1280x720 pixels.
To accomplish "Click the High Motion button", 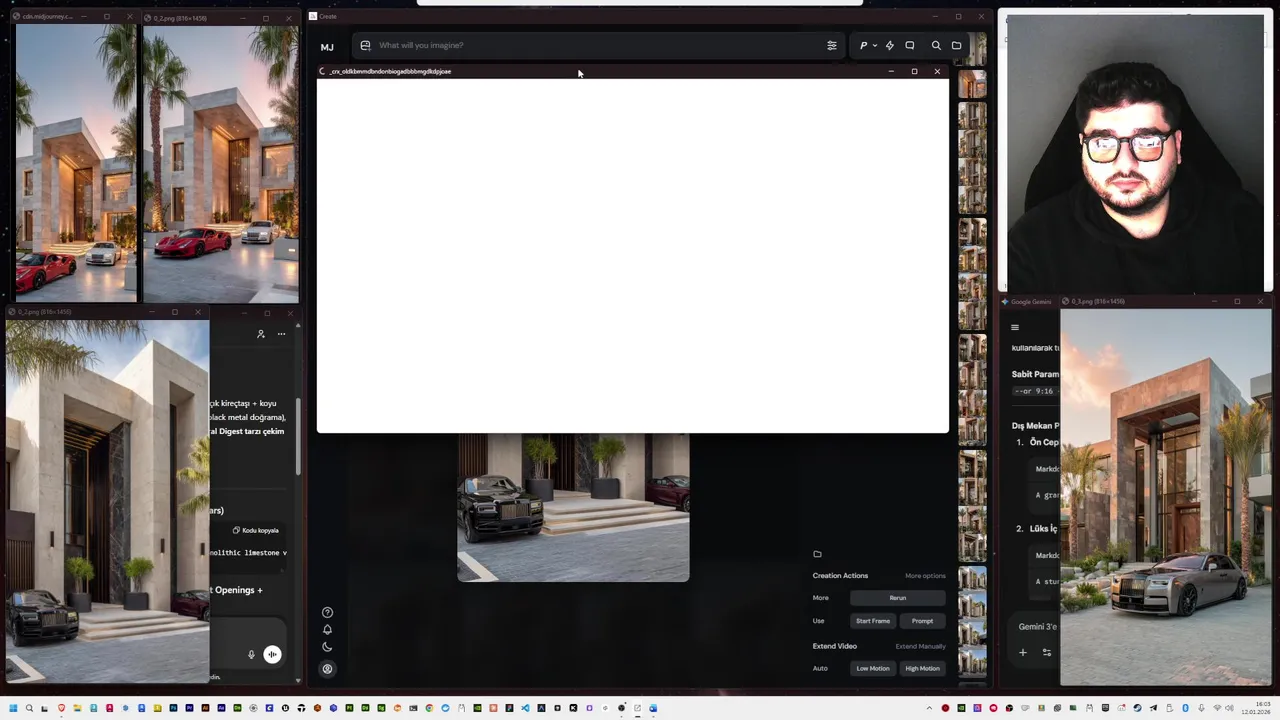I will point(922,668).
